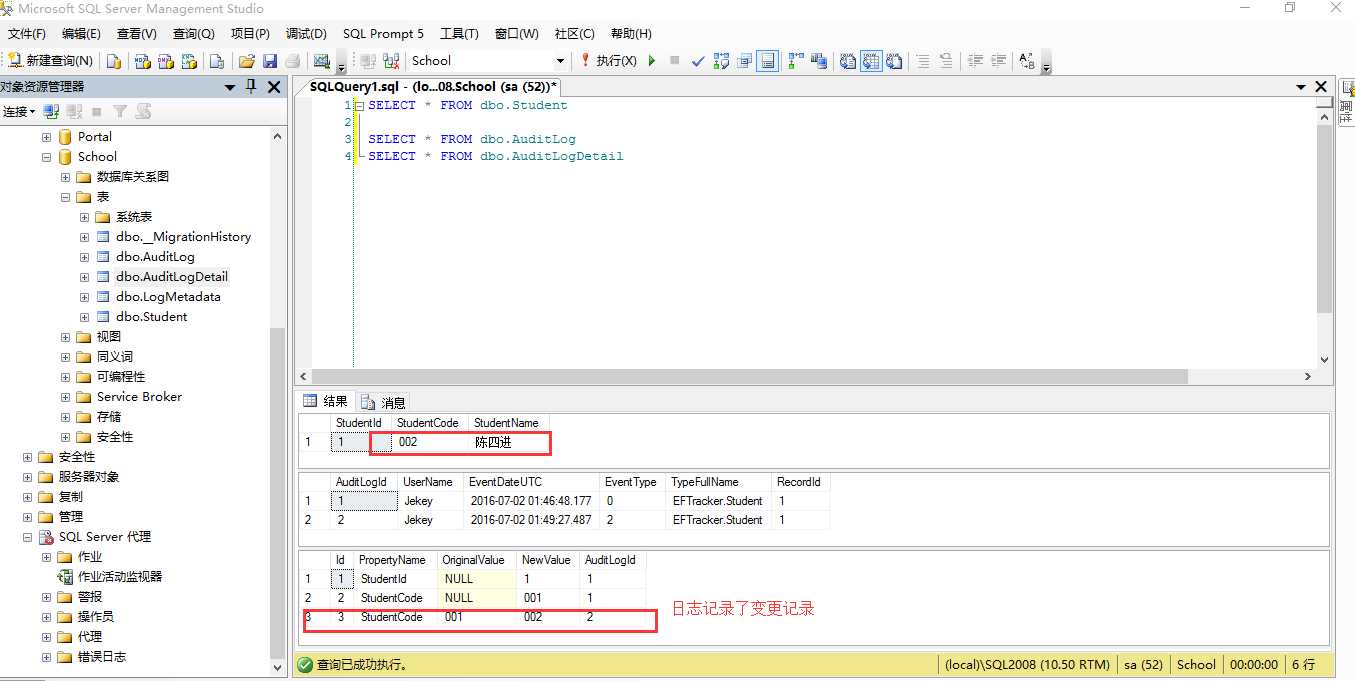Specify values for template parameters icon
The height and width of the screenshot is (681, 1355).
click(1027, 61)
